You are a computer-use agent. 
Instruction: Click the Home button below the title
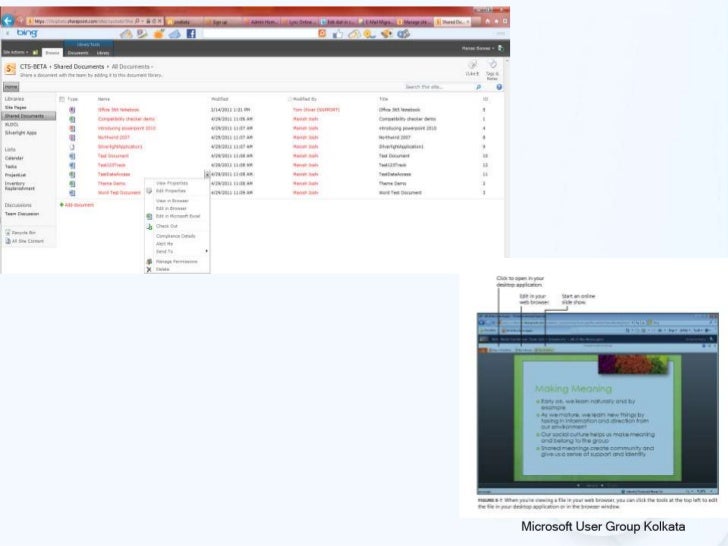coord(11,87)
